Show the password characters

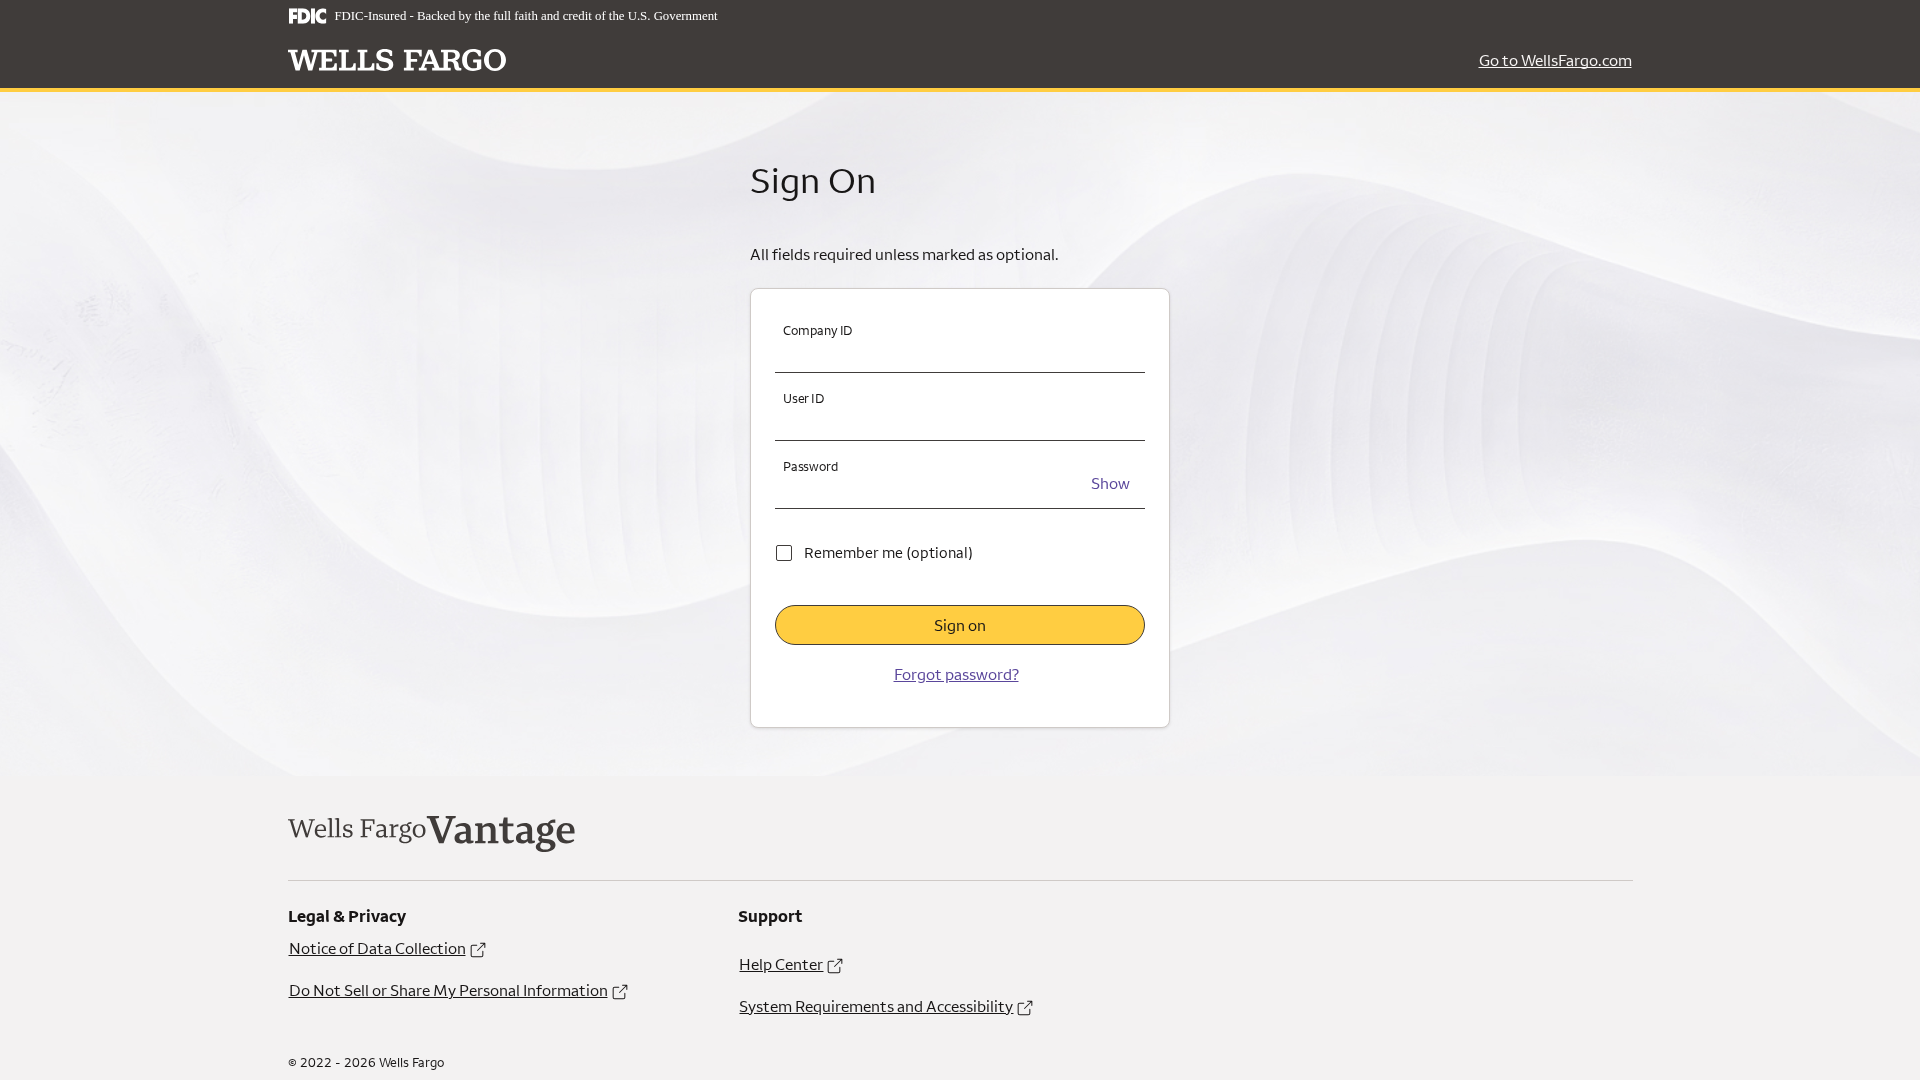click(x=1110, y=484)
